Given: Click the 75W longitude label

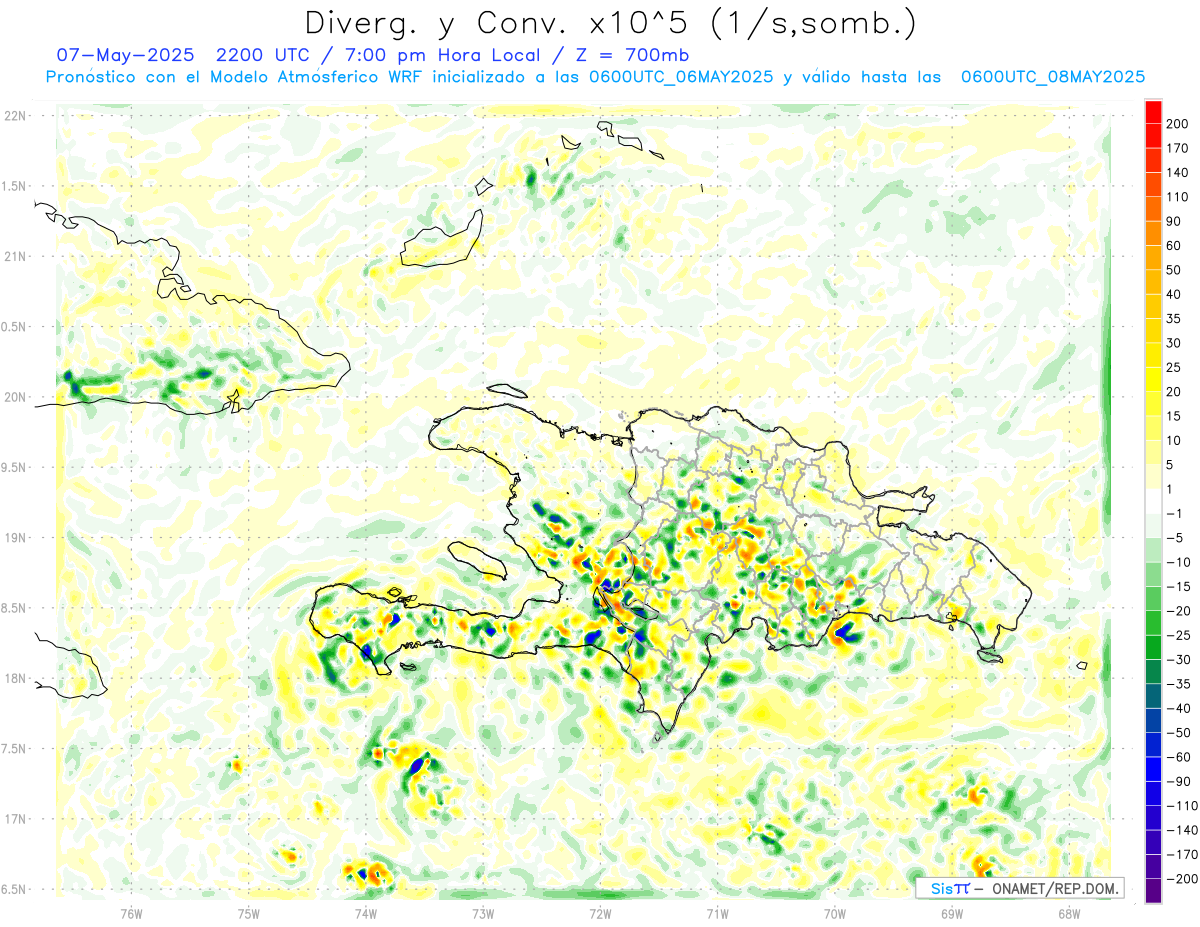Looking at the screenshot, I should click(248, 912).
